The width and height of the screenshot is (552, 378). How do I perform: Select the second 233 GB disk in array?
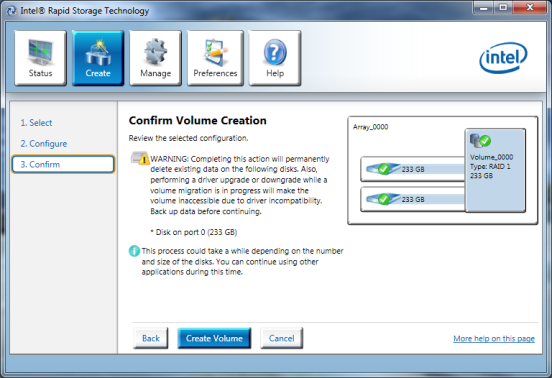(x=413, y=199)
